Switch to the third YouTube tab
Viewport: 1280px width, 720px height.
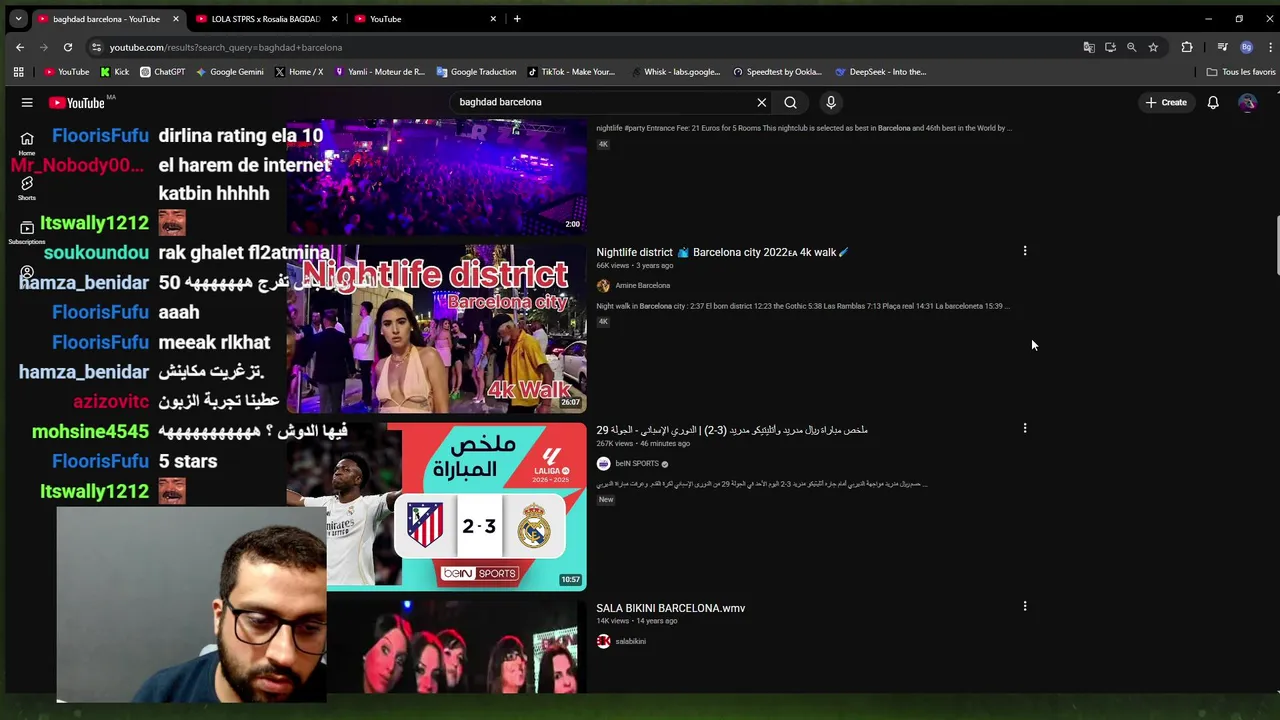coord(425,19)
